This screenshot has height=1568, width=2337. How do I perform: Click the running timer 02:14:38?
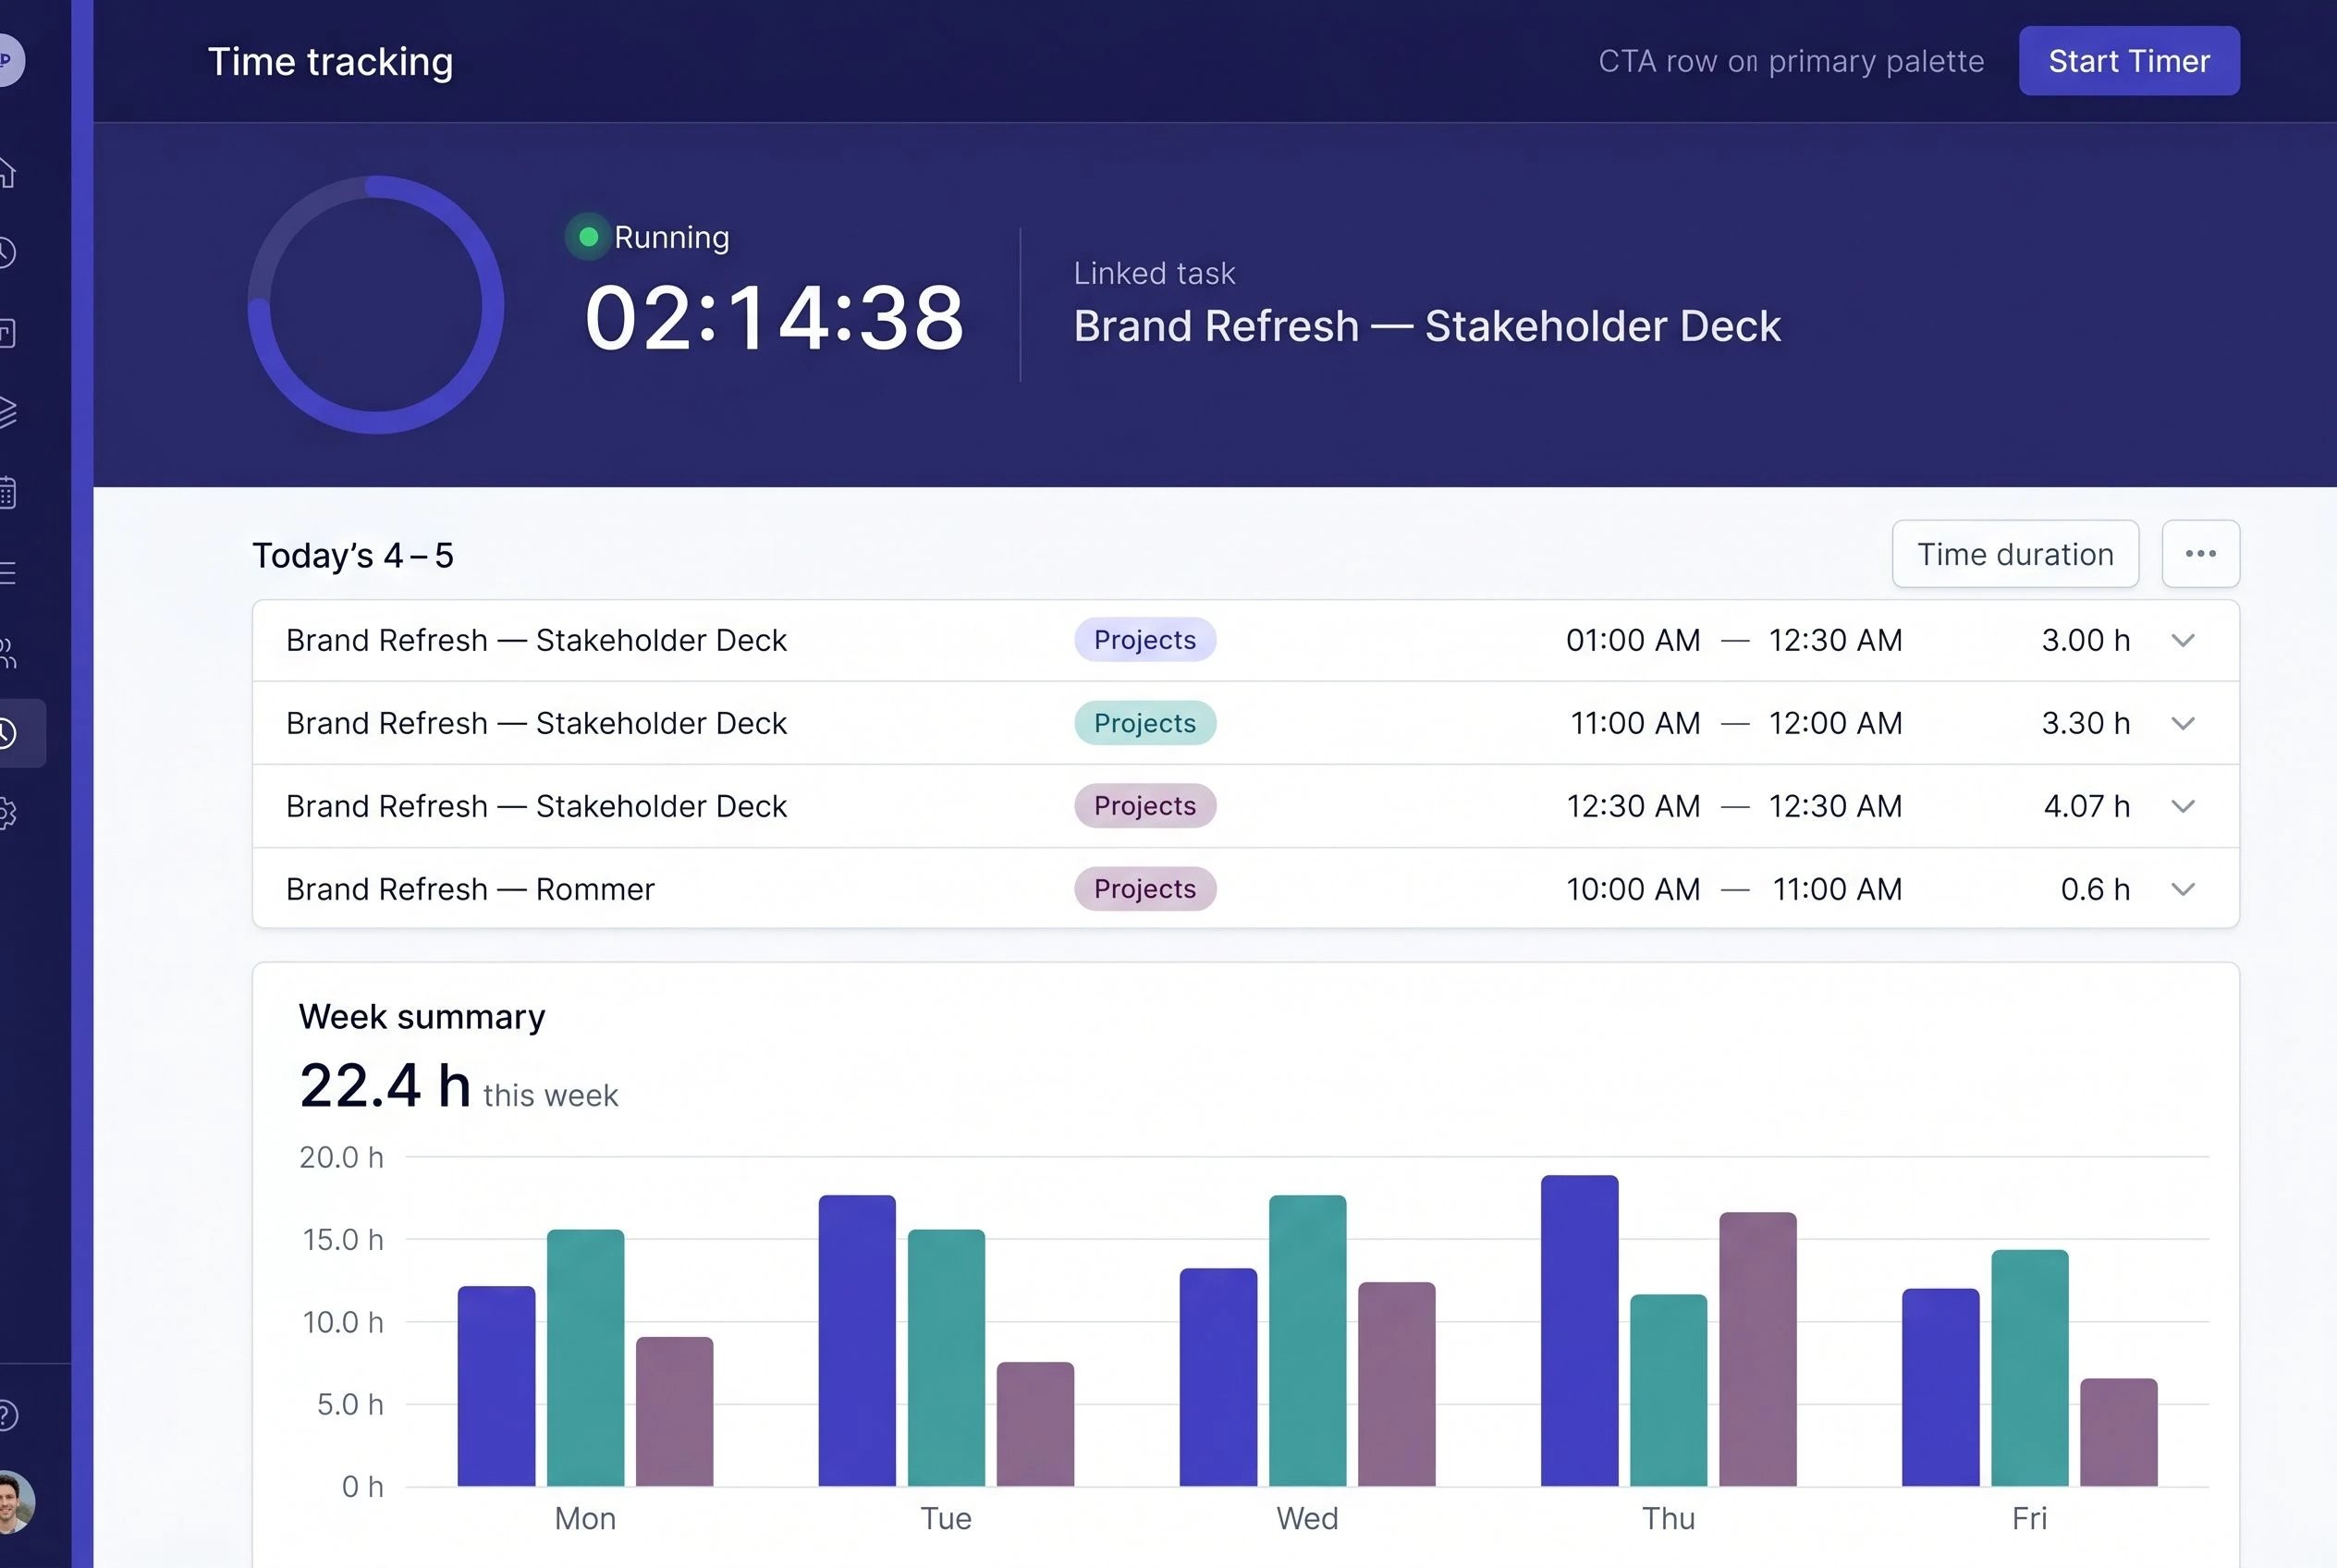coord(774,318)
